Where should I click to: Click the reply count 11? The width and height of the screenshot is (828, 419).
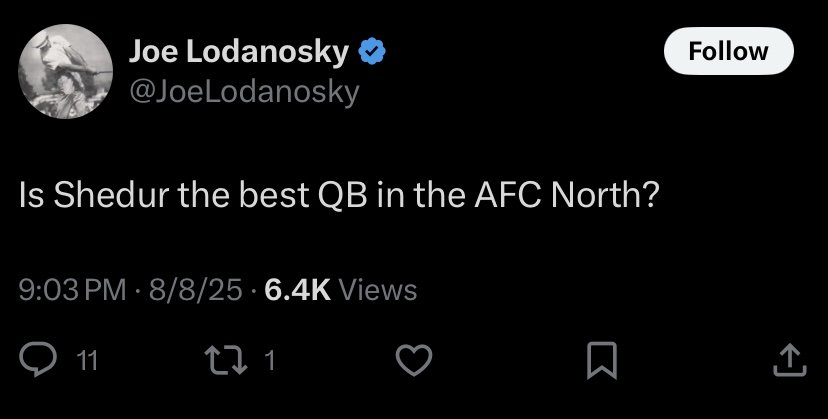point(87,361)
